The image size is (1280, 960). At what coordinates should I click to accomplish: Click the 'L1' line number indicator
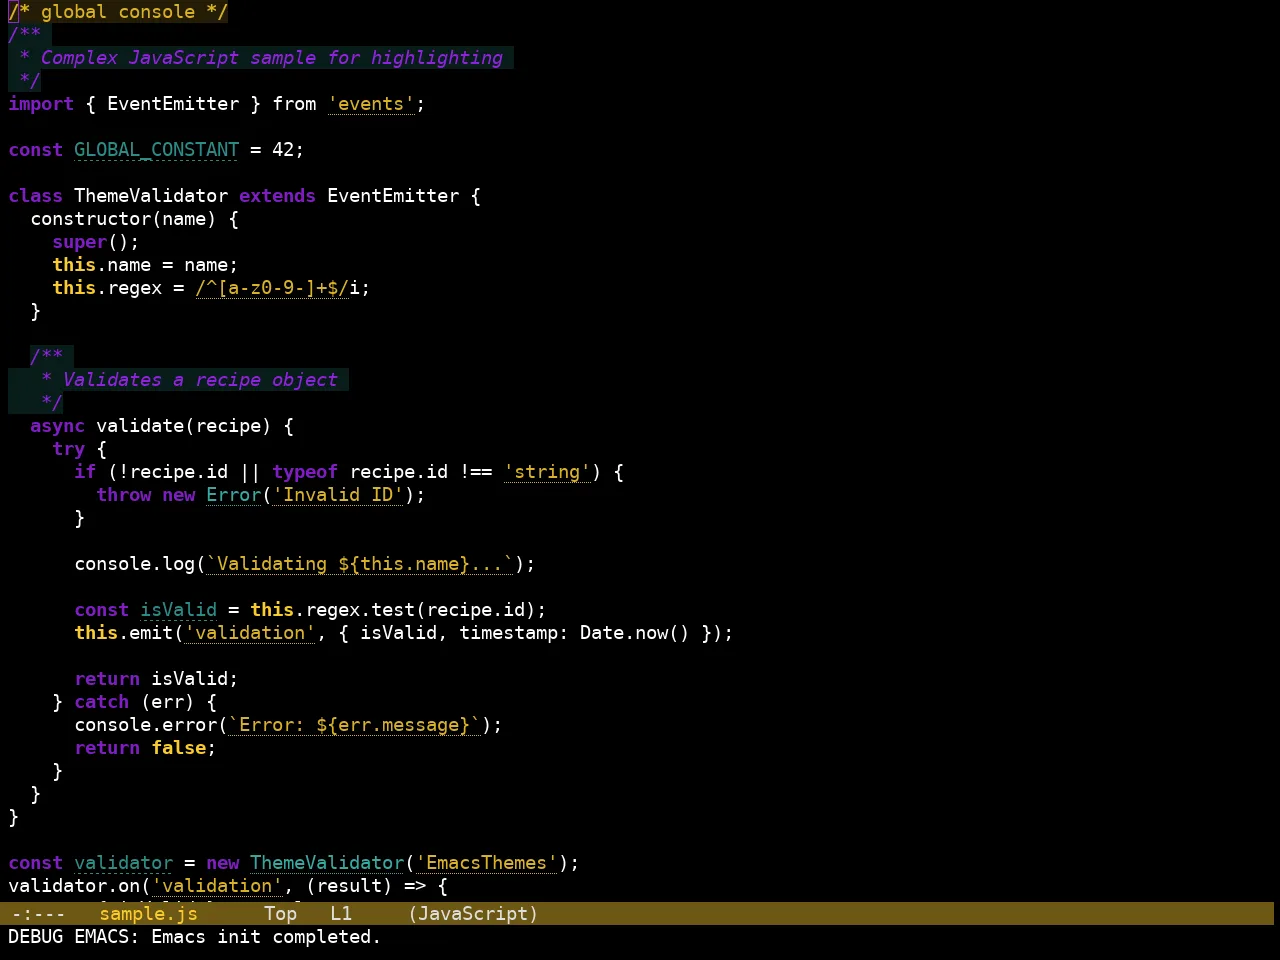click(341, 913)
